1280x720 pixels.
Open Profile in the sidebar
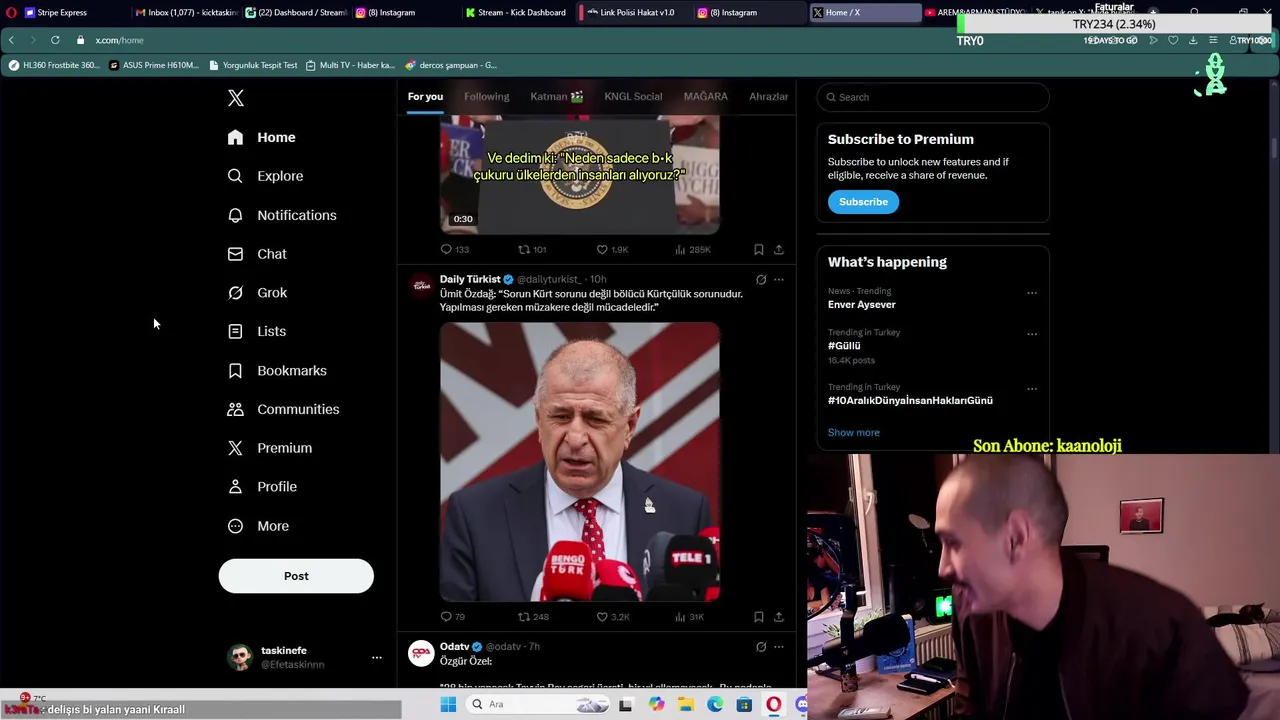click(262, 487)
